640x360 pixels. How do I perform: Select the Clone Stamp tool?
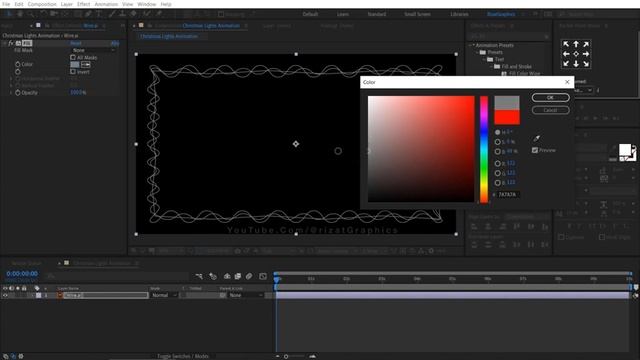point(122,14)
